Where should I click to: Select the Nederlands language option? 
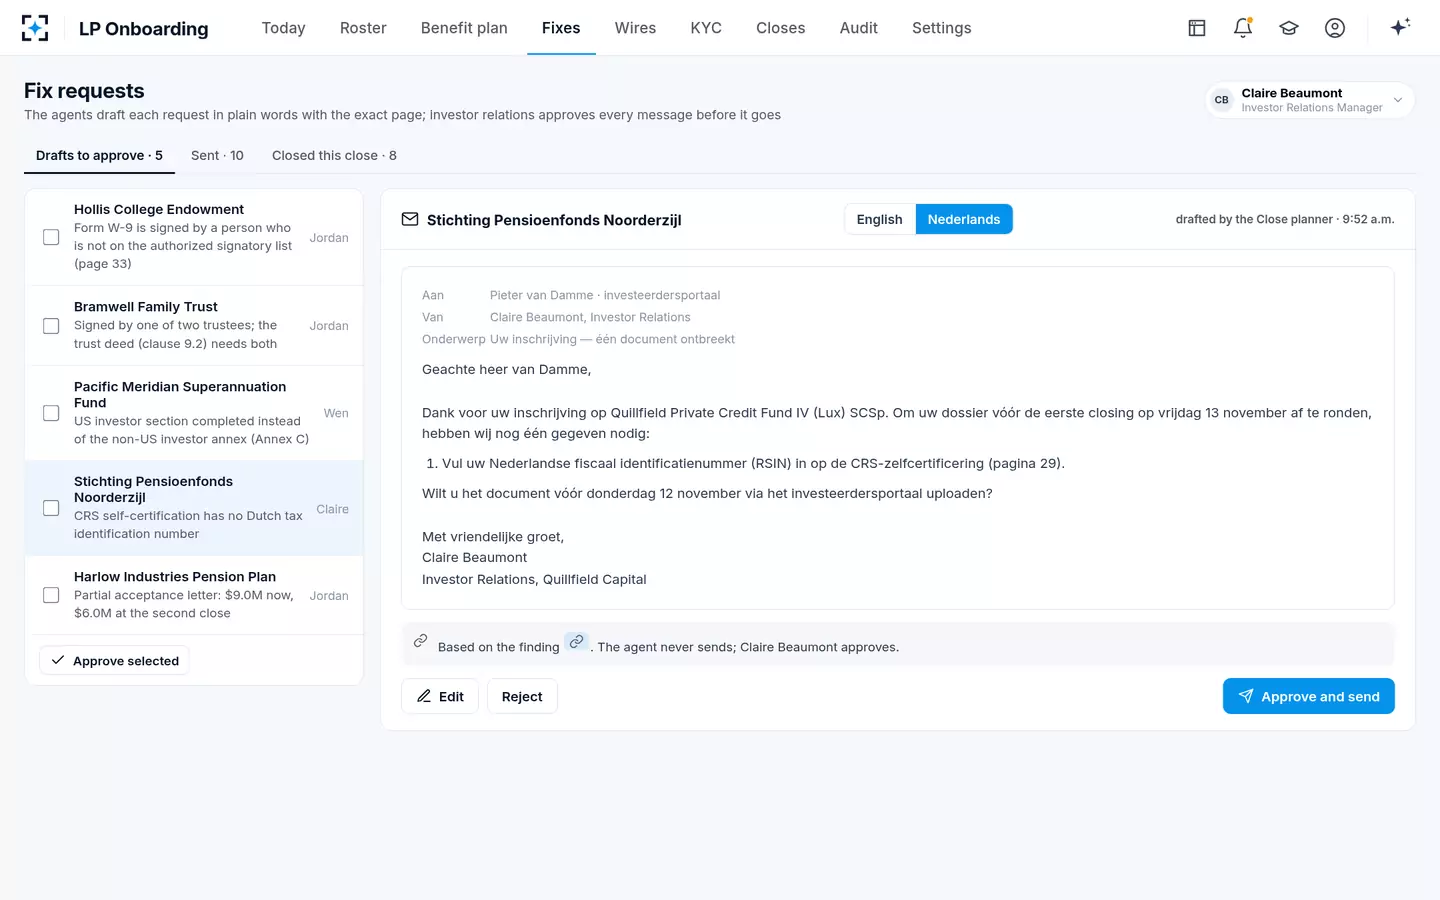tap(964, 219)
